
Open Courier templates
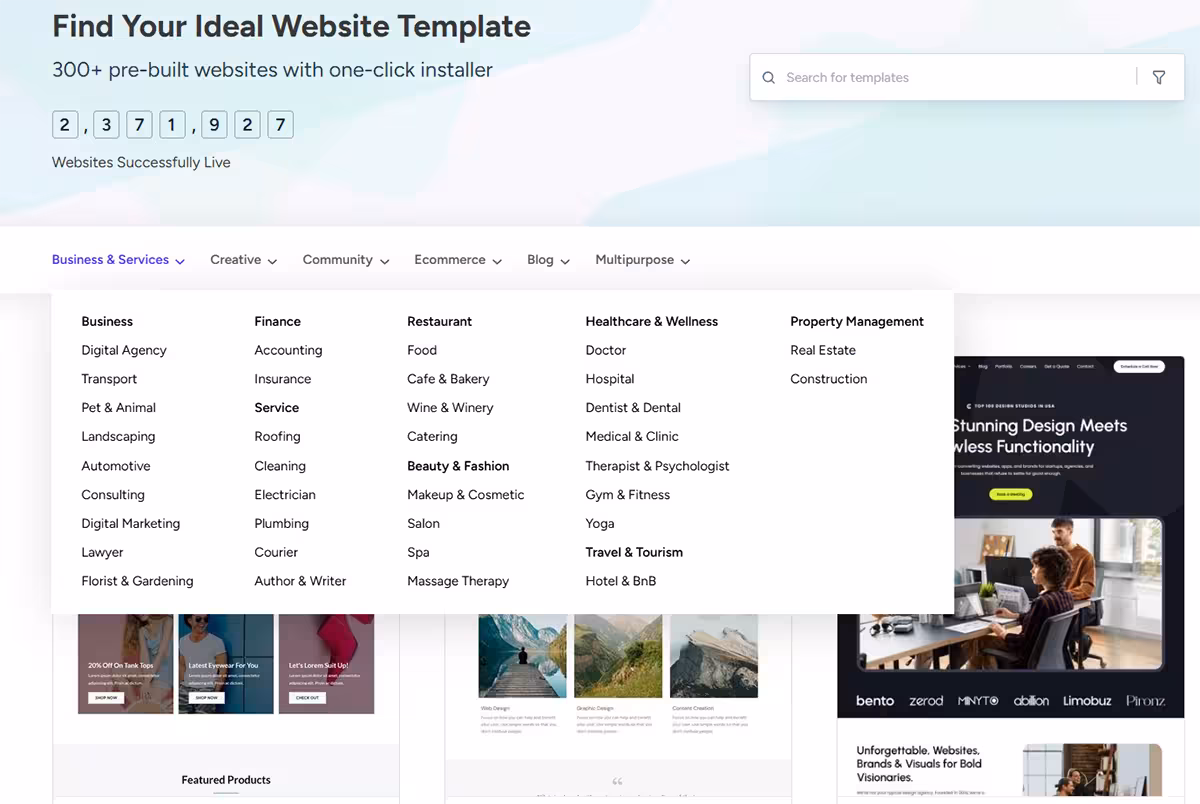[276, 552]
